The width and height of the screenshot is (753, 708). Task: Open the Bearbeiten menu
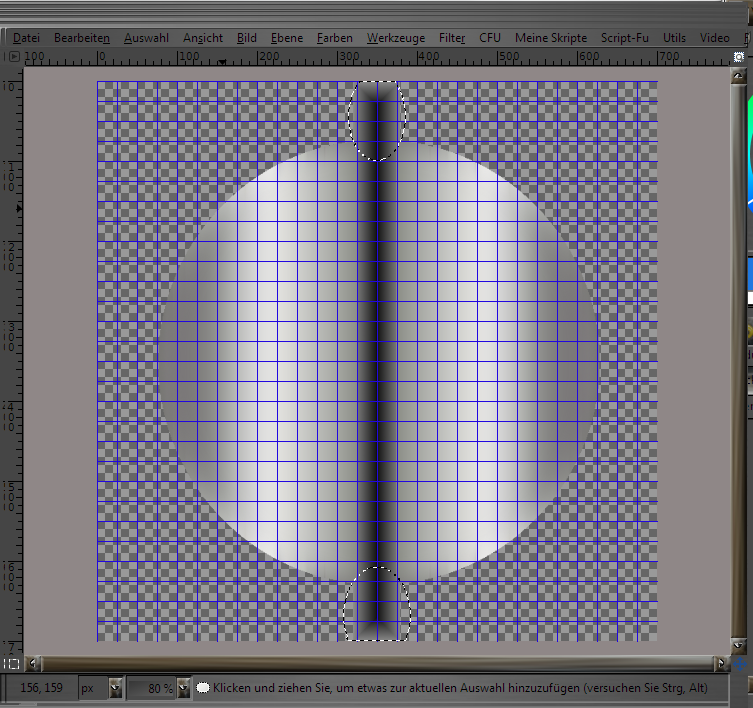(x=82, y=38)
